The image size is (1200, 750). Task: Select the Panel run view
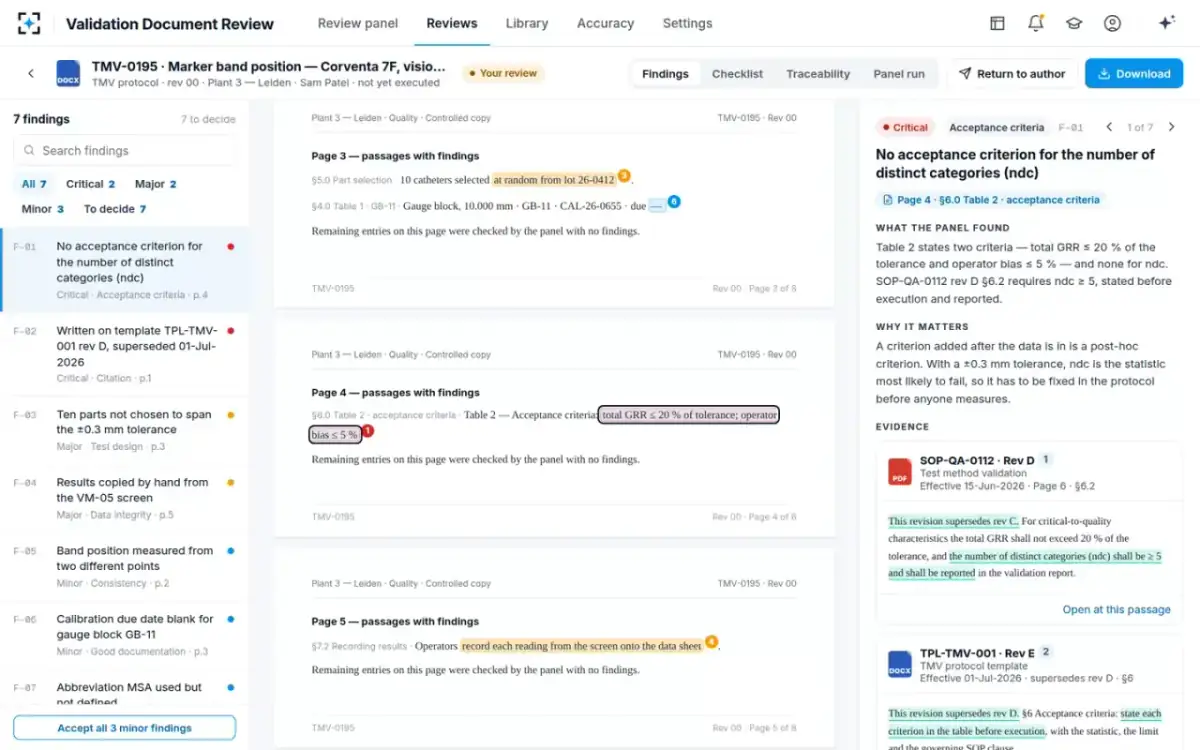click(x=899, y=74)
